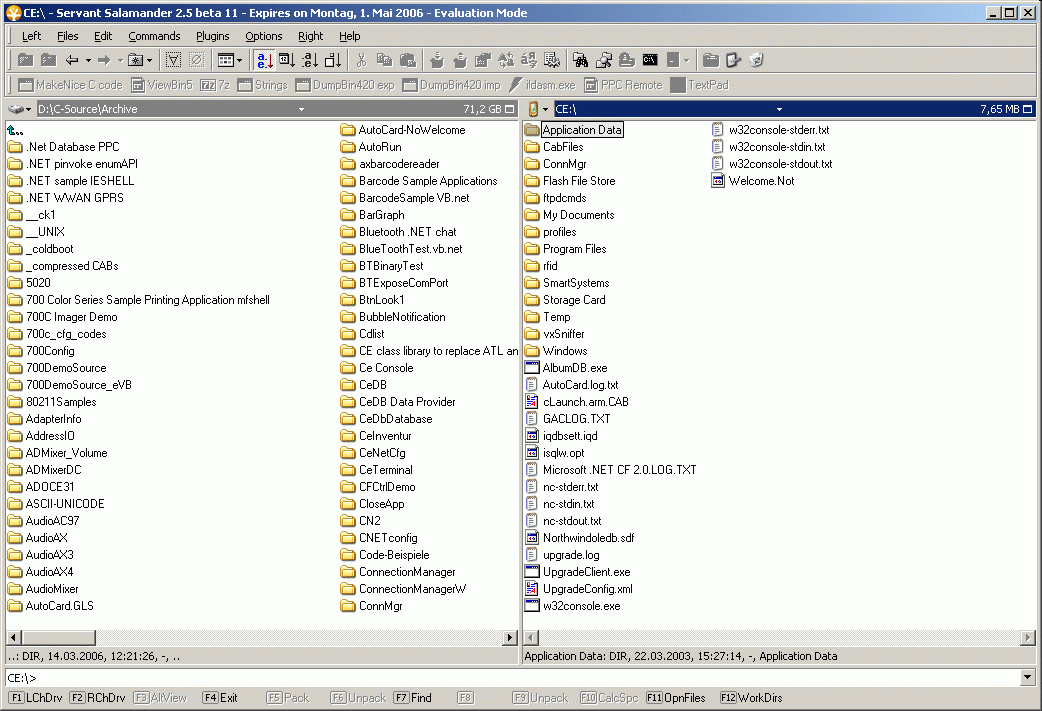Click the Sort by name icon

pyautogui.click(x=264, y=60)
